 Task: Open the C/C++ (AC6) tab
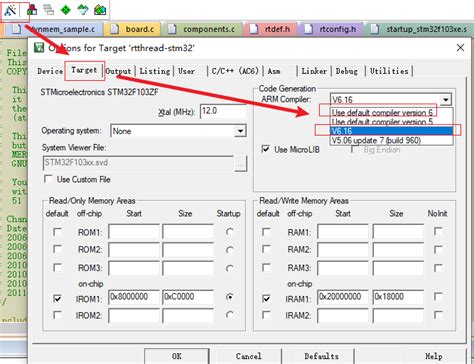[235, 71]
